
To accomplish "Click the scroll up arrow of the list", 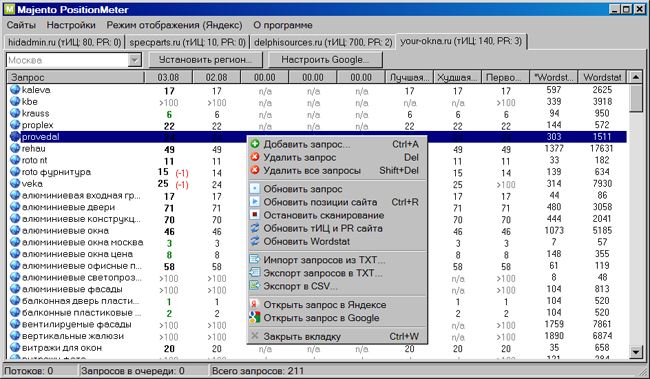I will 636,77.
